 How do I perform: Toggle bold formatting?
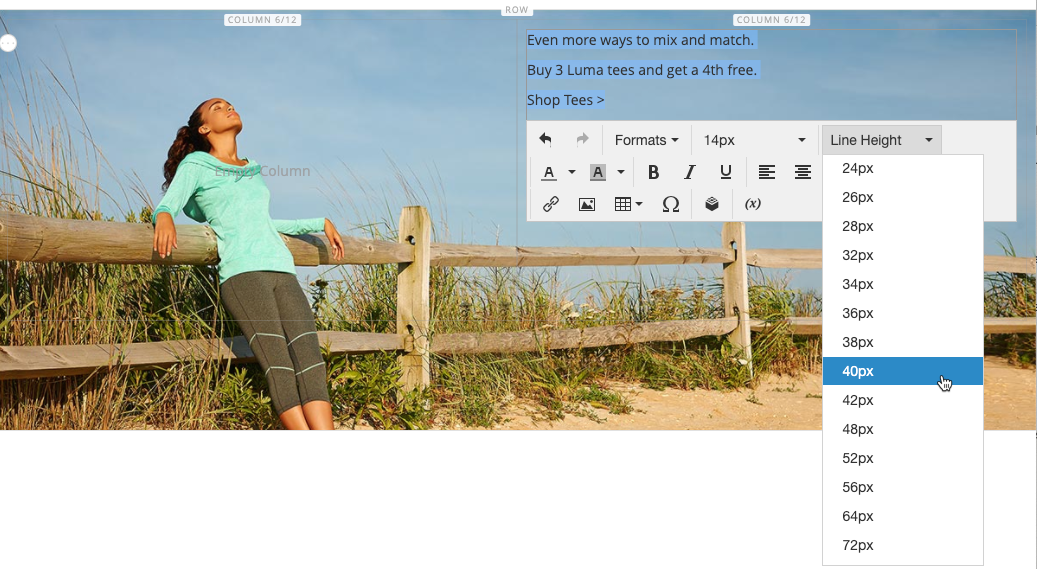pyautogui.click(x=653, y=172)
